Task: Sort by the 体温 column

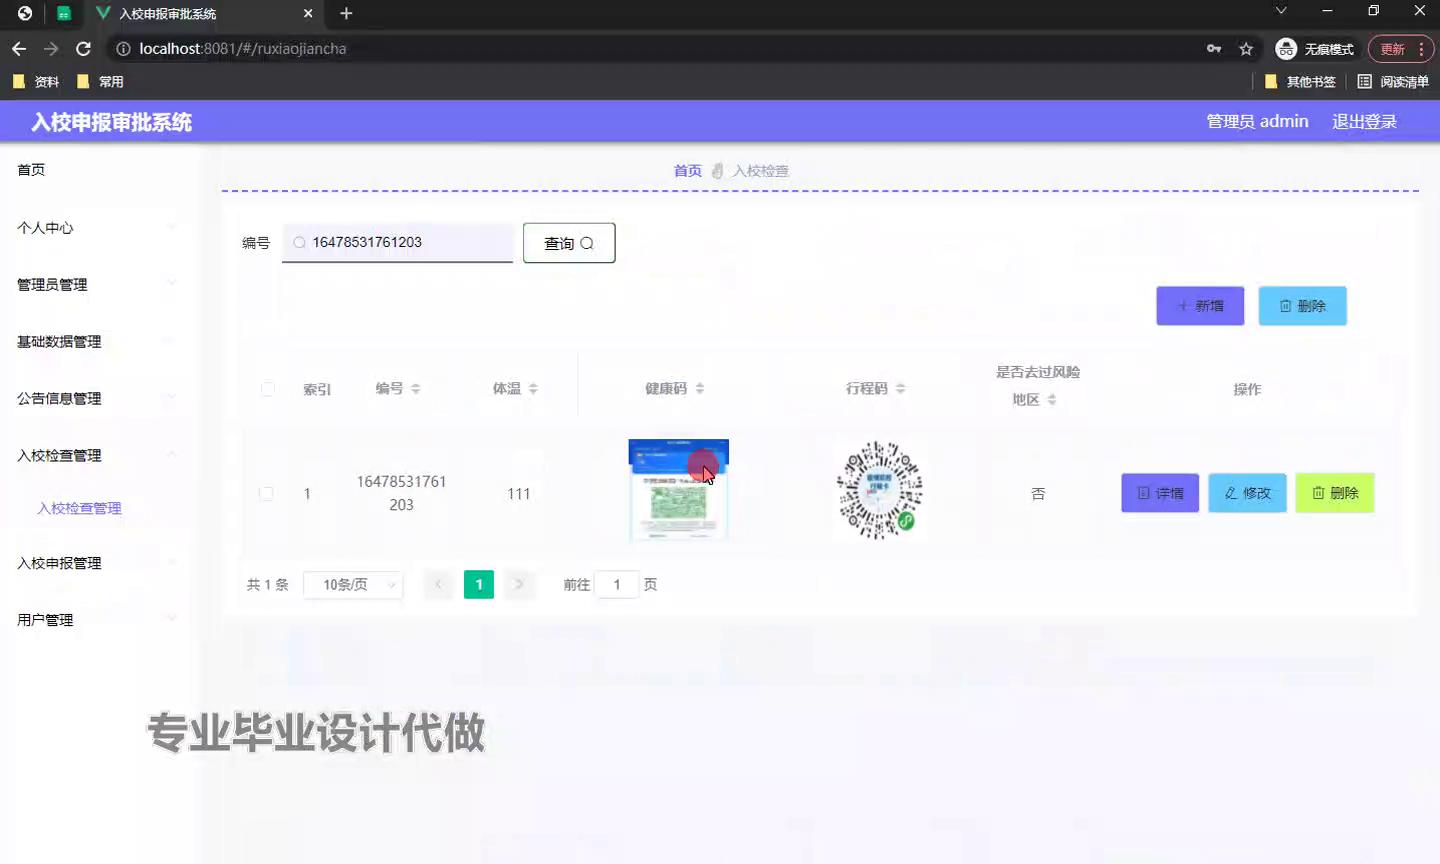Action: [x=533, y=389]
